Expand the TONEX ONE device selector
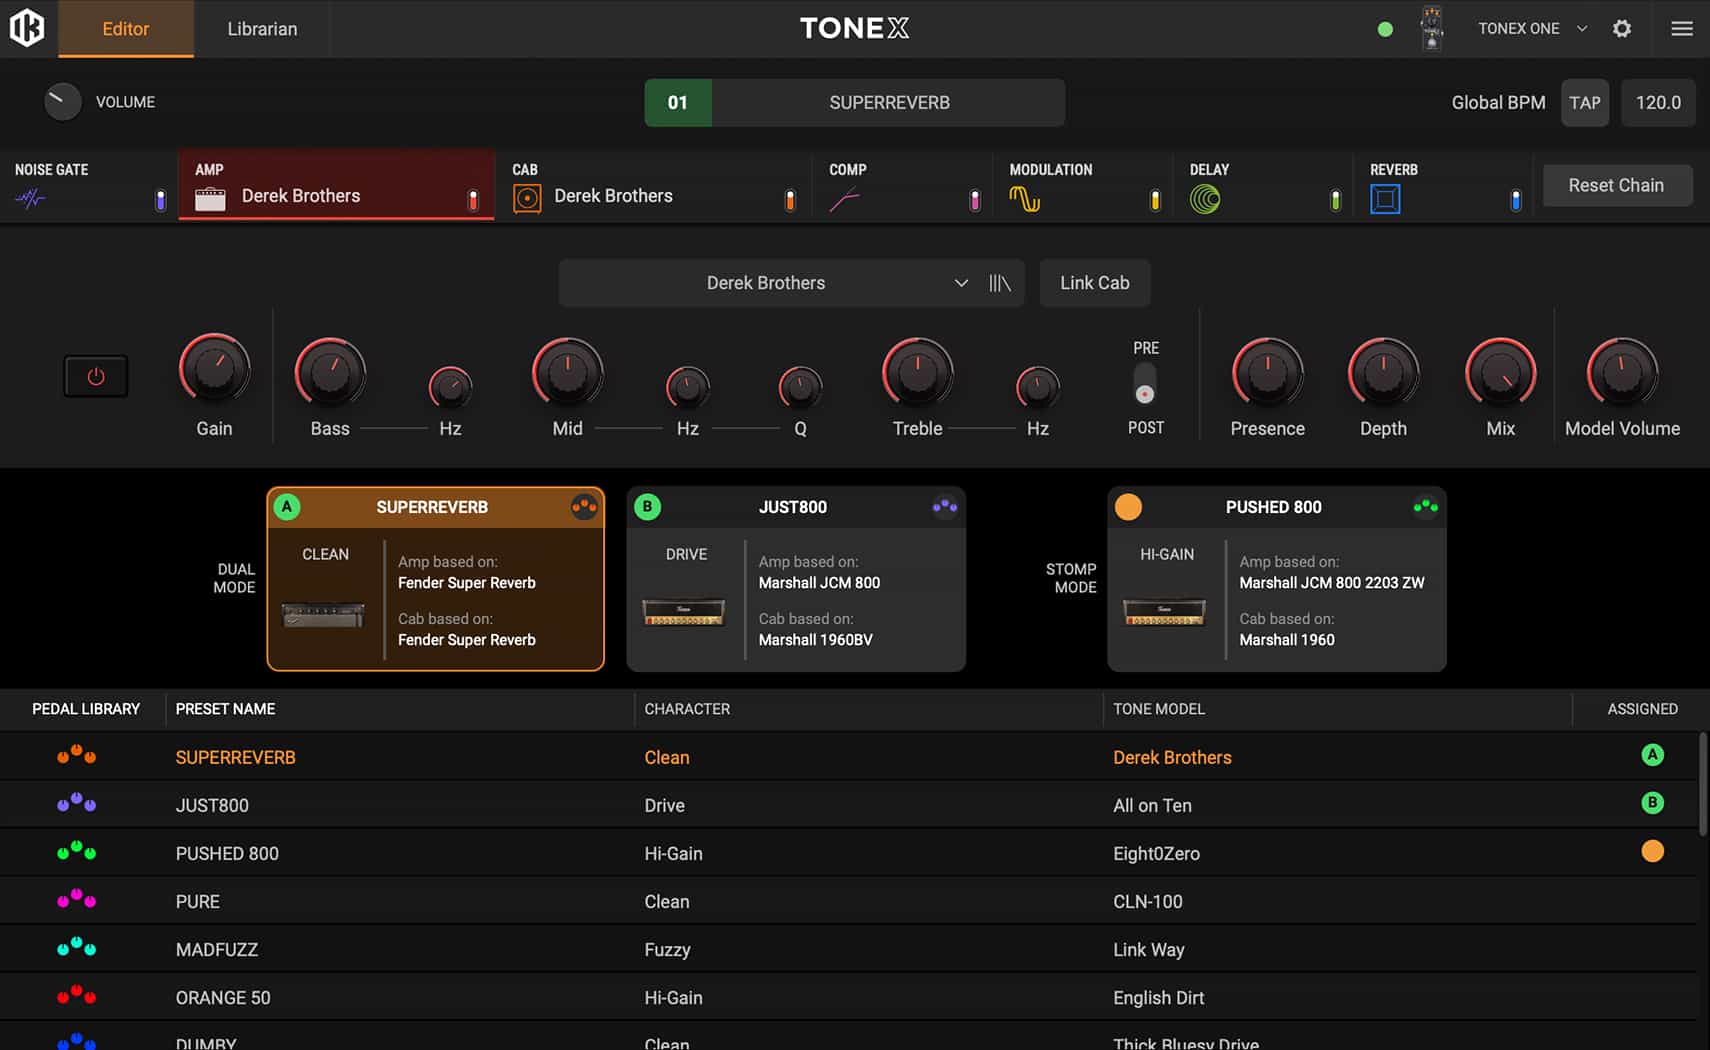The height and width of the screenshot is (1050, 1710). click(x=1530, y=28)
